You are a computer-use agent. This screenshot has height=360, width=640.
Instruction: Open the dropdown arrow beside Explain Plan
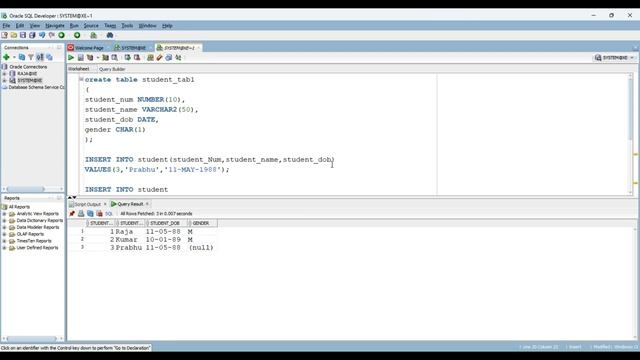98,58
